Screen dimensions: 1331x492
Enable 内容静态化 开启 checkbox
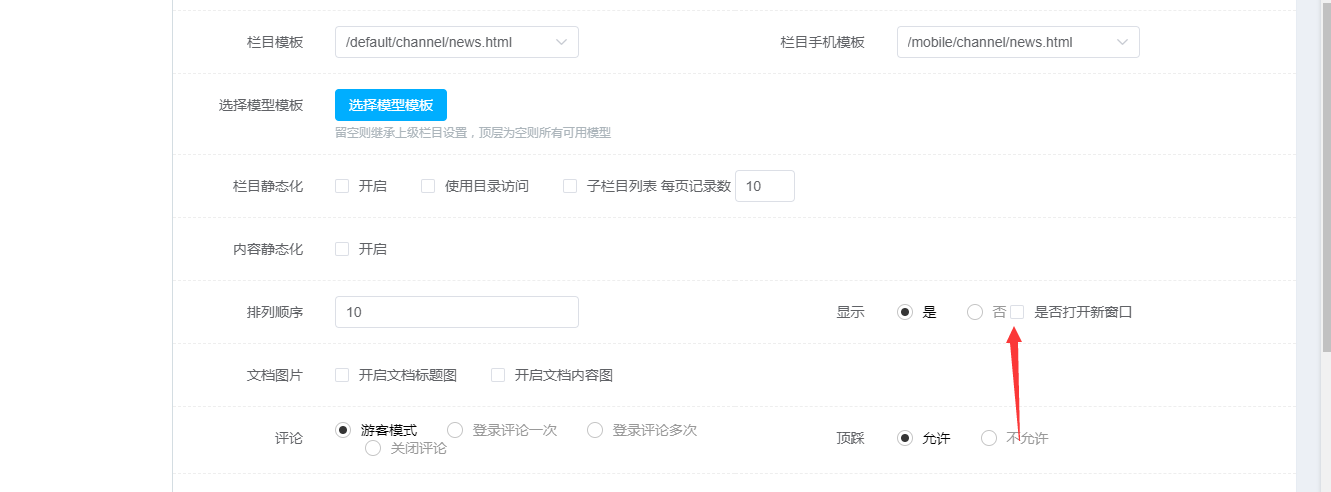click(x=342, y=249)
